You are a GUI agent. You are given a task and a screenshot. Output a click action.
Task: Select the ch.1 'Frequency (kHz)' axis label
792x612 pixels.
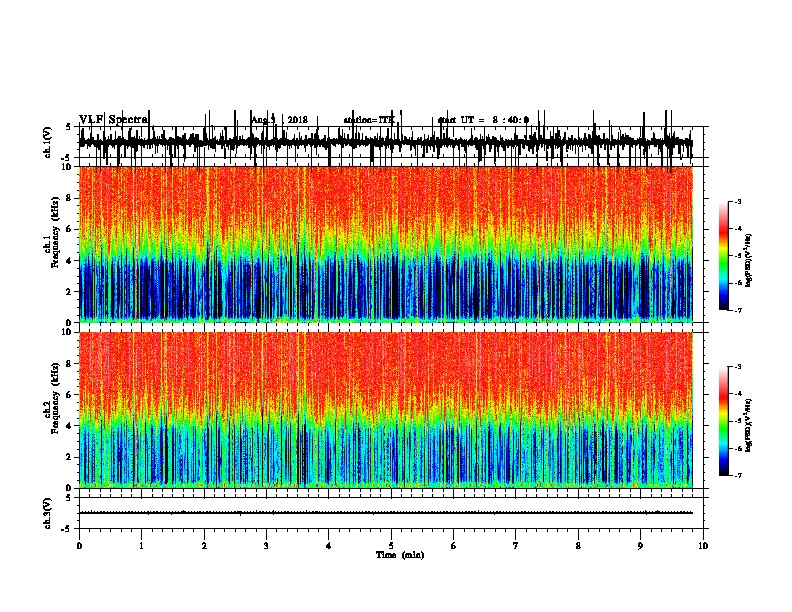pos(55,232)
